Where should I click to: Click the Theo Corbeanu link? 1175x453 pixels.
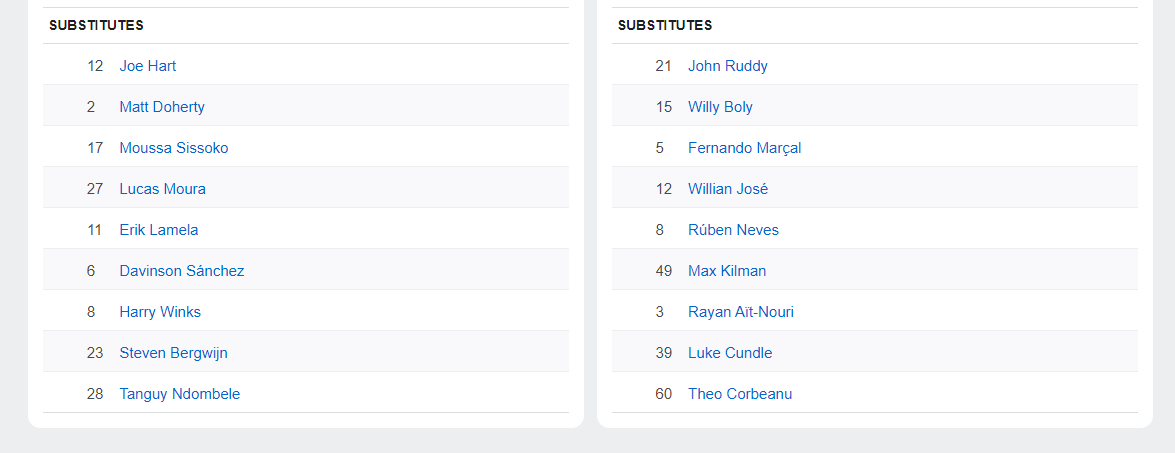(x=740, y=394)
